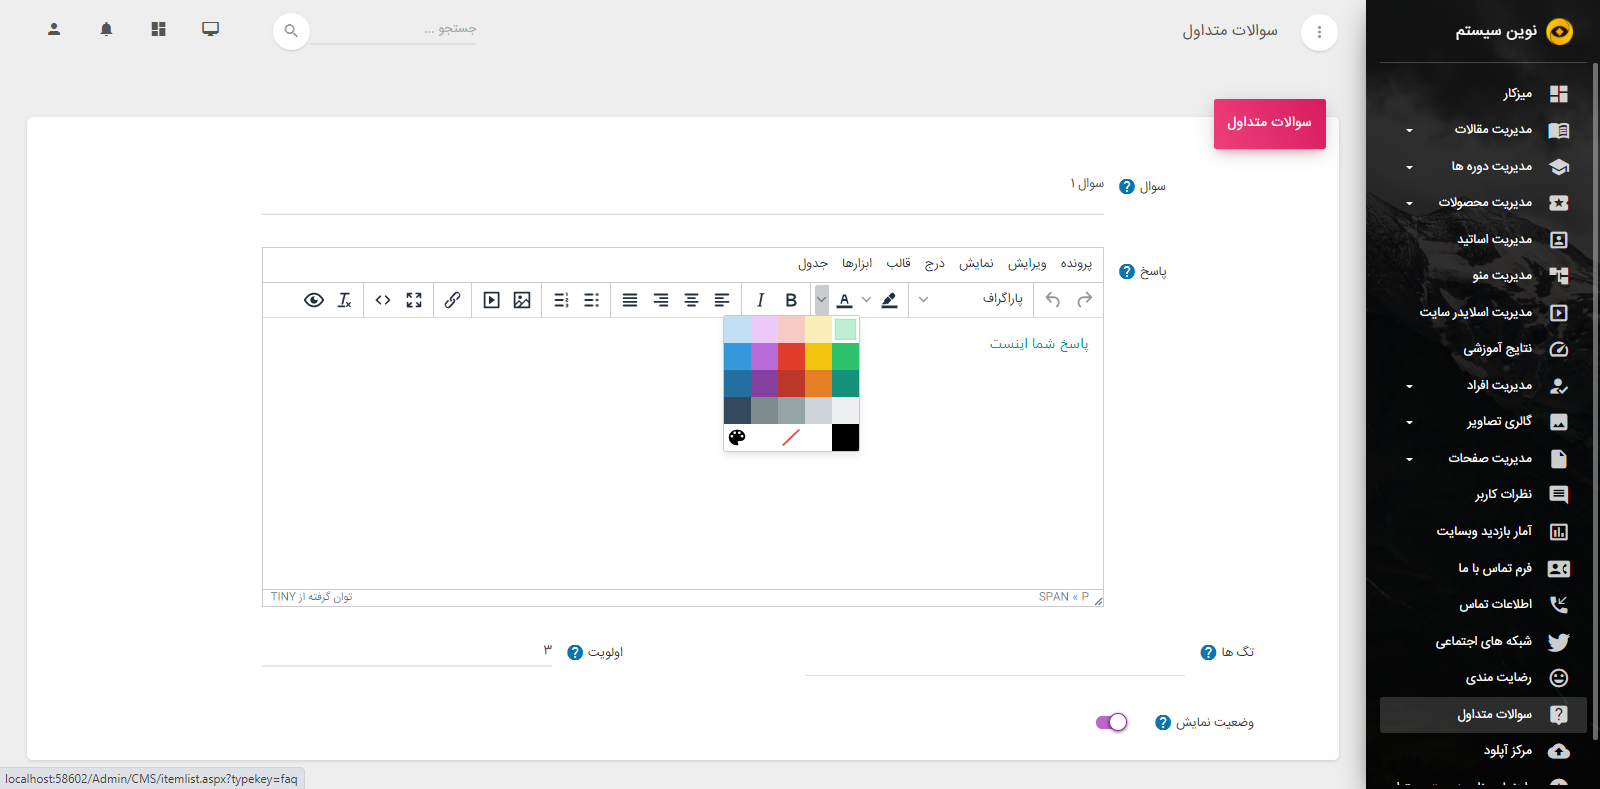Click the background highlight color icon
This screenshot has width=1600, height=789.
[x=889, y=300]
